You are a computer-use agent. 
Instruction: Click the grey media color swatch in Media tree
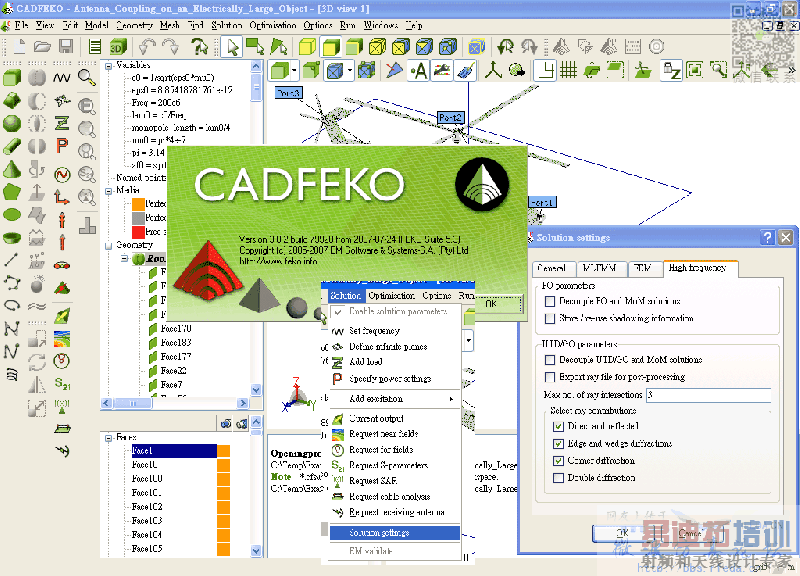point(138,218)
